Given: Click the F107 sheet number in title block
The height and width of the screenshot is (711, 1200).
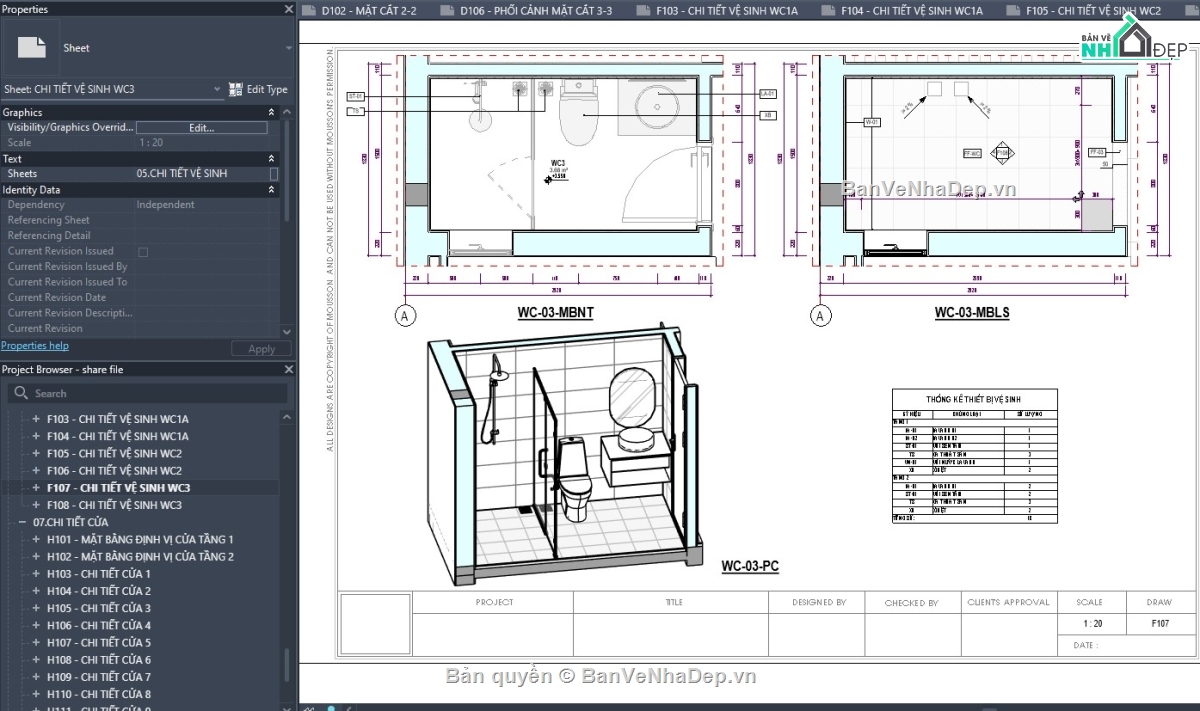Looking at the screenshot, I should click(1161, 623).
